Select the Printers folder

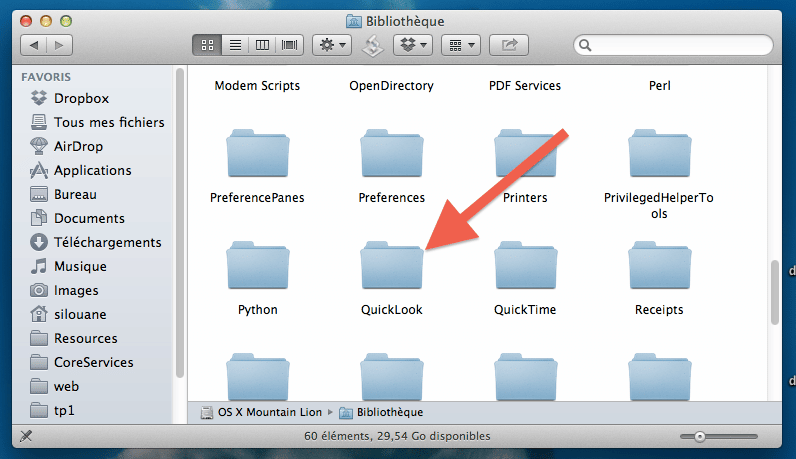[525, 154]
